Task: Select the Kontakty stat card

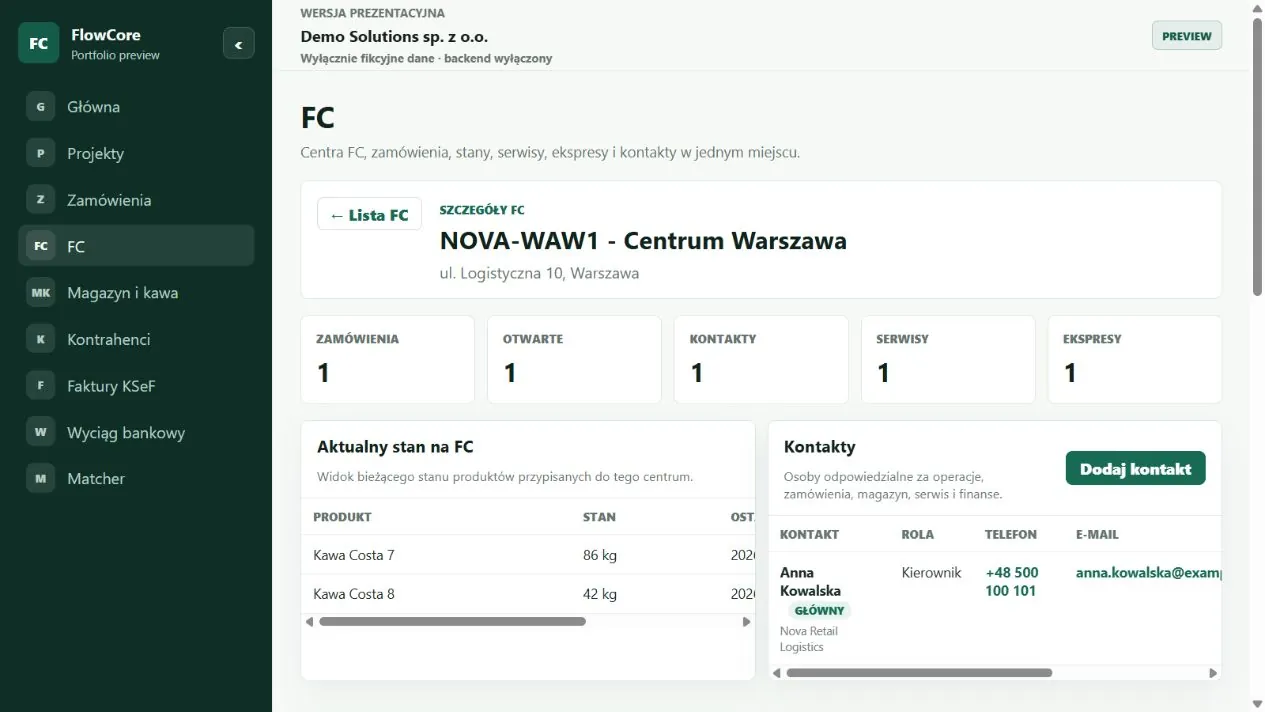Action: [x=761, y=360]
